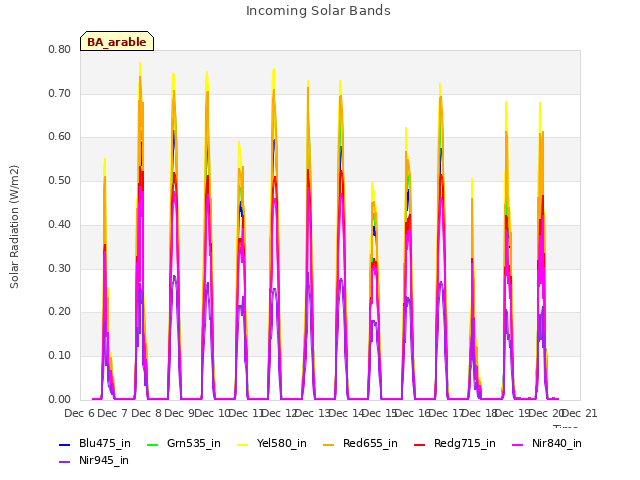
Task: Click the green Grn535_in legend swatch
Action: [153, 444]
